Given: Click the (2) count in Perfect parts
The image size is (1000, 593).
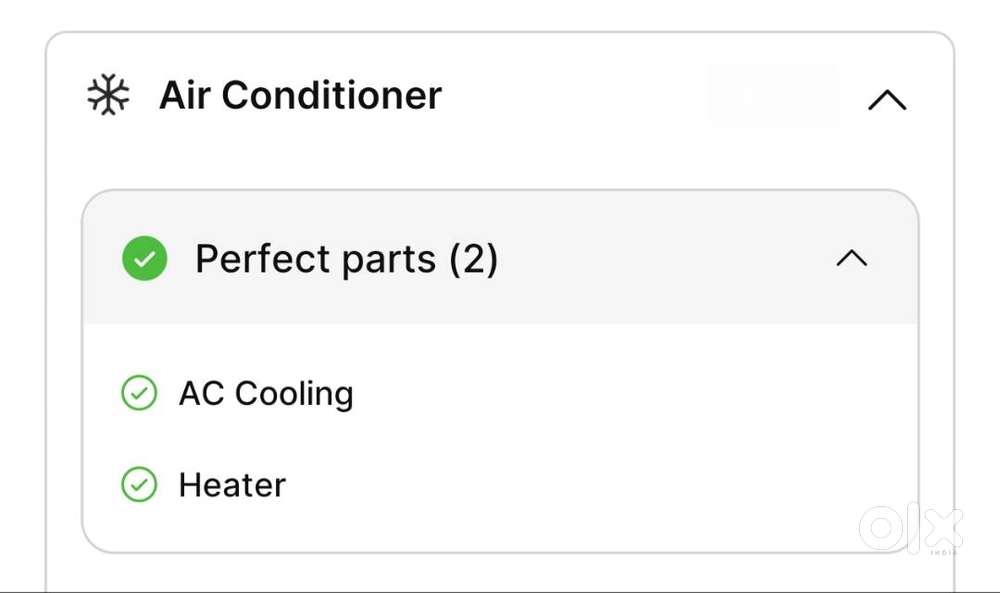Looking at the screenshot, I should (x=473, y=259).
